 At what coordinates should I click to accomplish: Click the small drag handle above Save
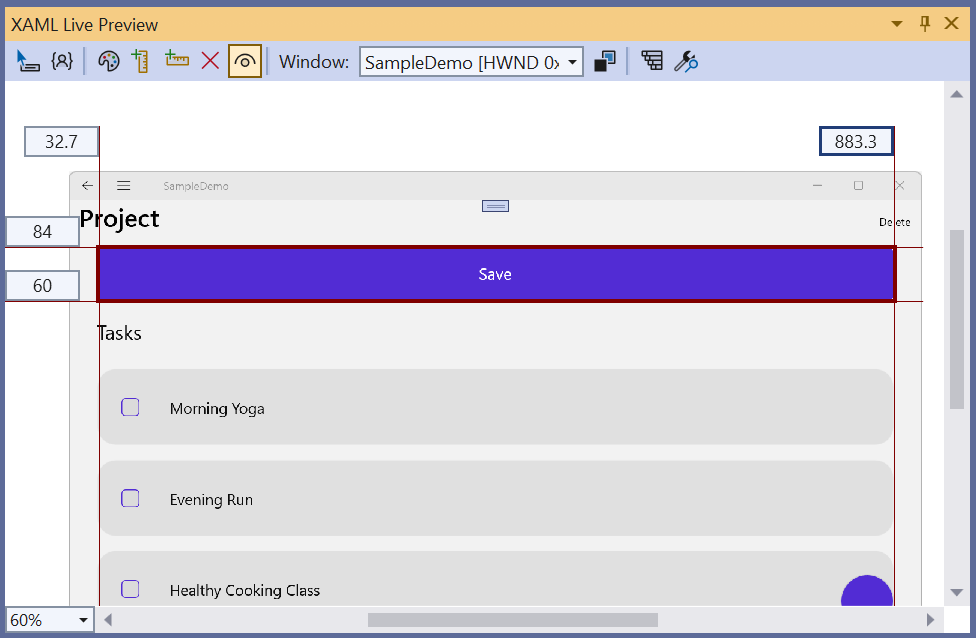tap(495, 206)
